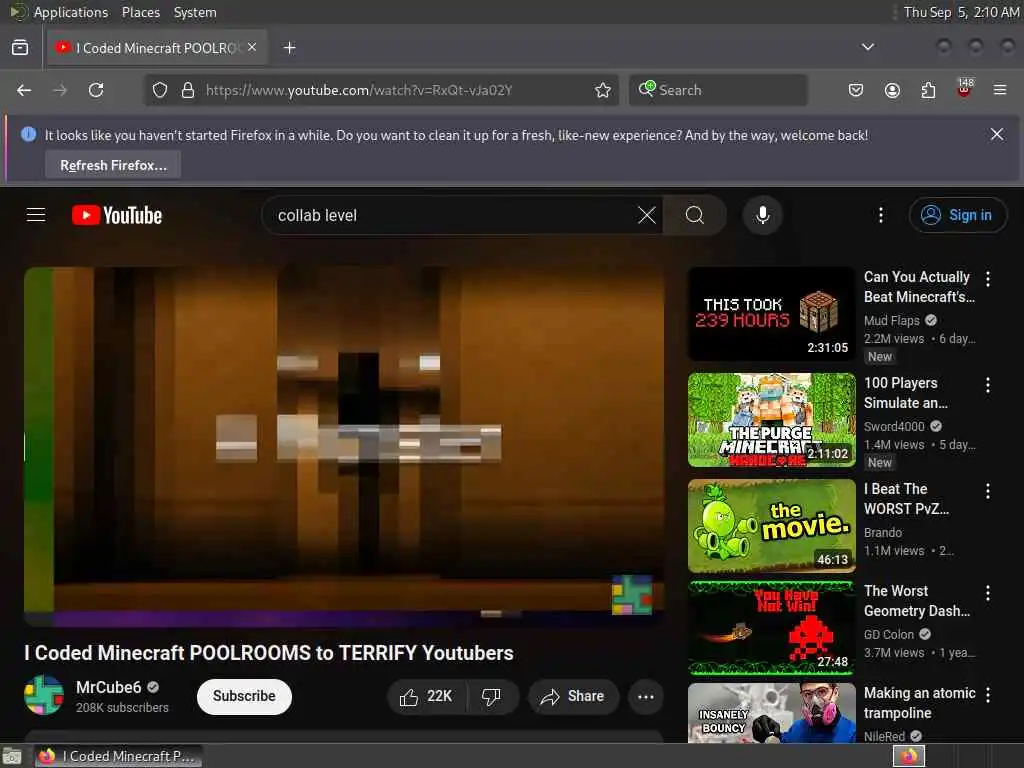This screenshot has width=1024, height=768.
Task: Open options for The Worst Geometry Dash
Action: click(x=987, y=592)
